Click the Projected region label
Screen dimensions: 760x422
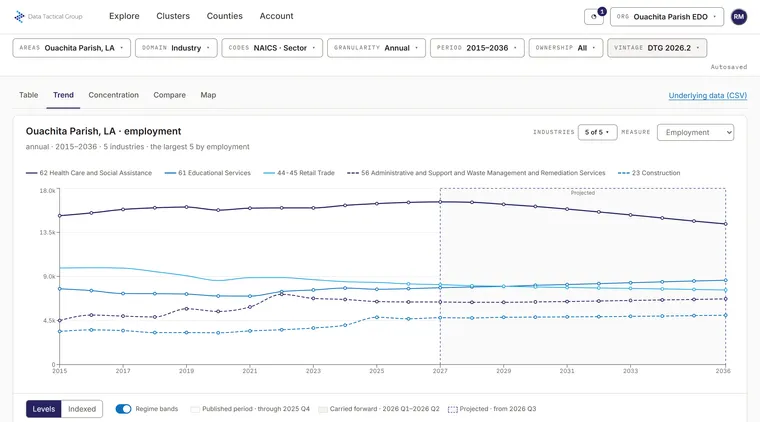pyautogui.click(x=583, y=193)
